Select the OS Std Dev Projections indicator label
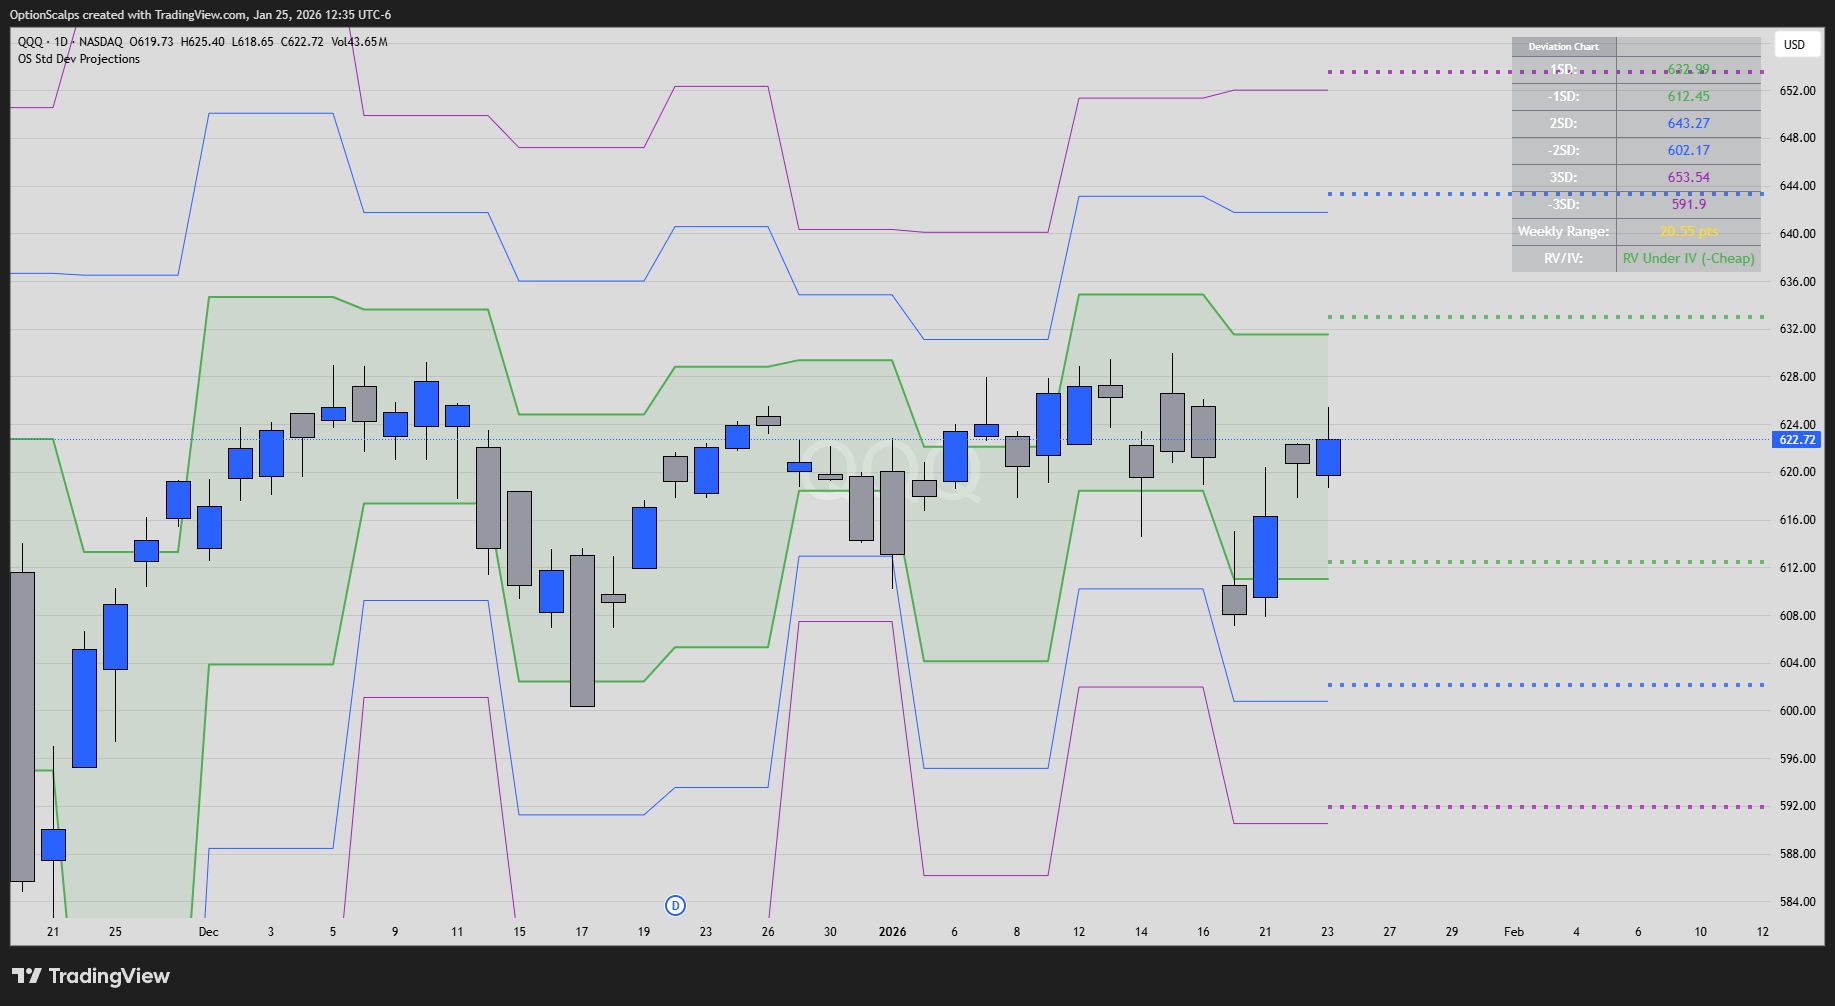 79,59
